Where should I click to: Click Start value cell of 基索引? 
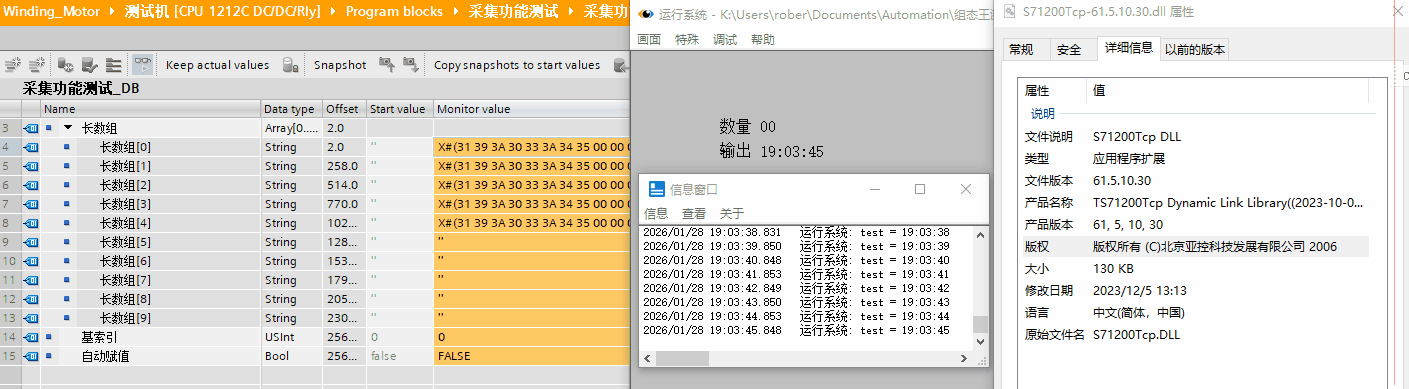(399, 337)
